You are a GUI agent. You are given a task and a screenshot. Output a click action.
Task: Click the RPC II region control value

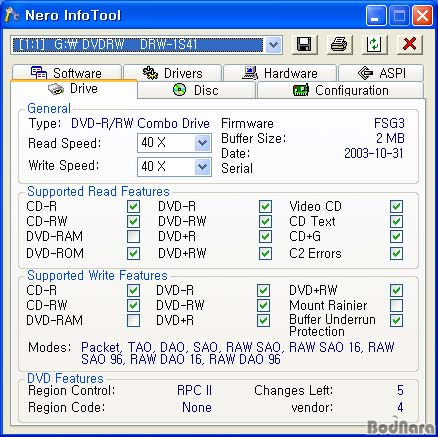tap(194, 390)
